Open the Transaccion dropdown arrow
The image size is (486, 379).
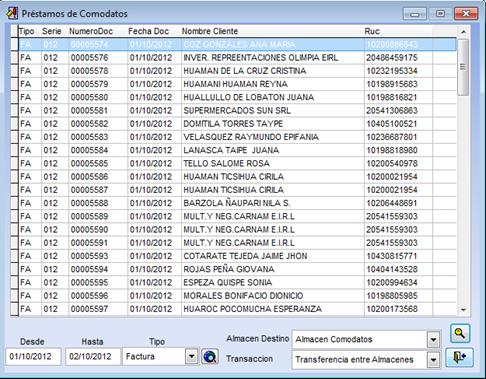(x=433, y=360)
